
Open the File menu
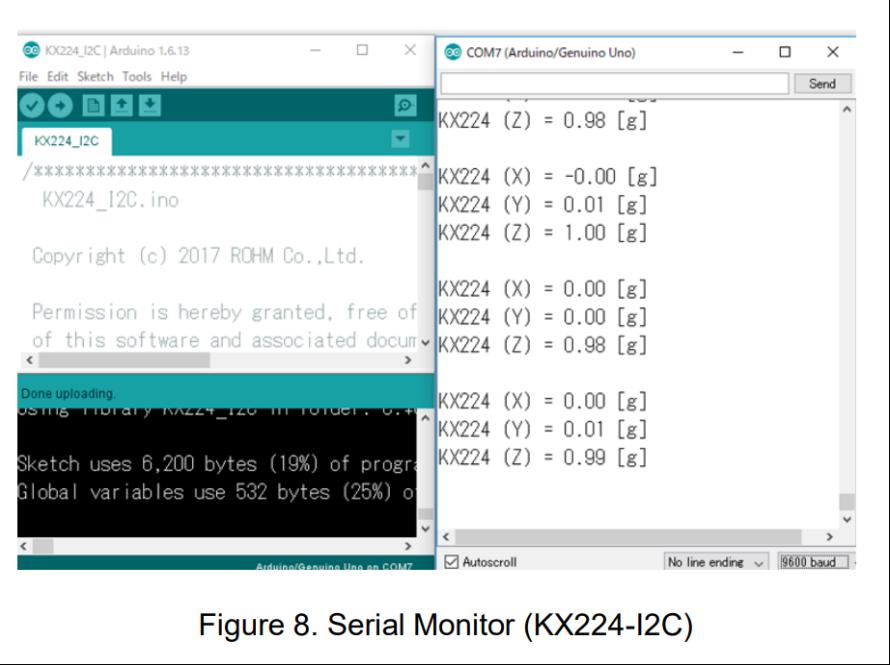[x=28, y=77]
